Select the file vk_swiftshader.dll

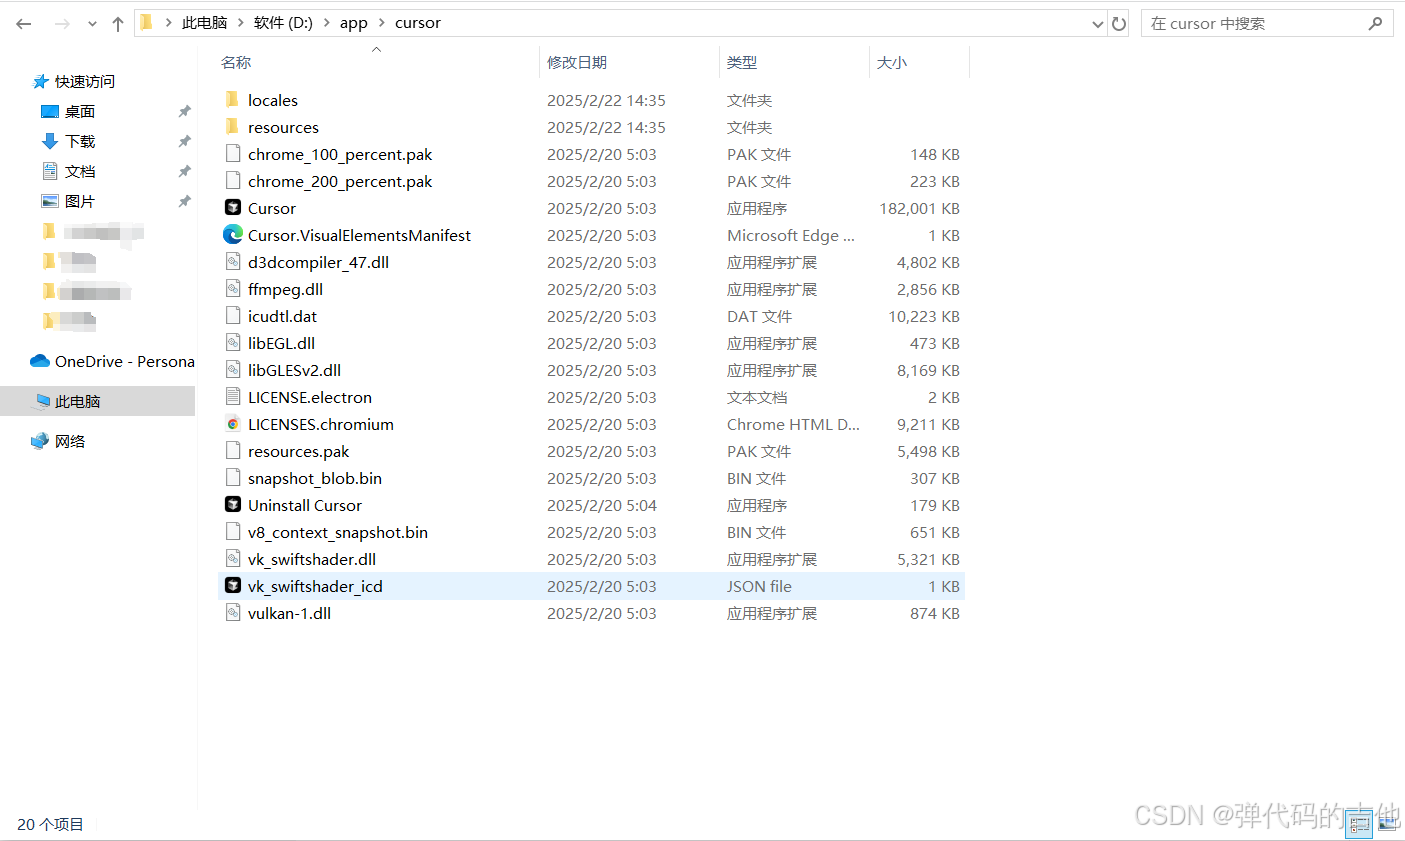tap(312, 559)
